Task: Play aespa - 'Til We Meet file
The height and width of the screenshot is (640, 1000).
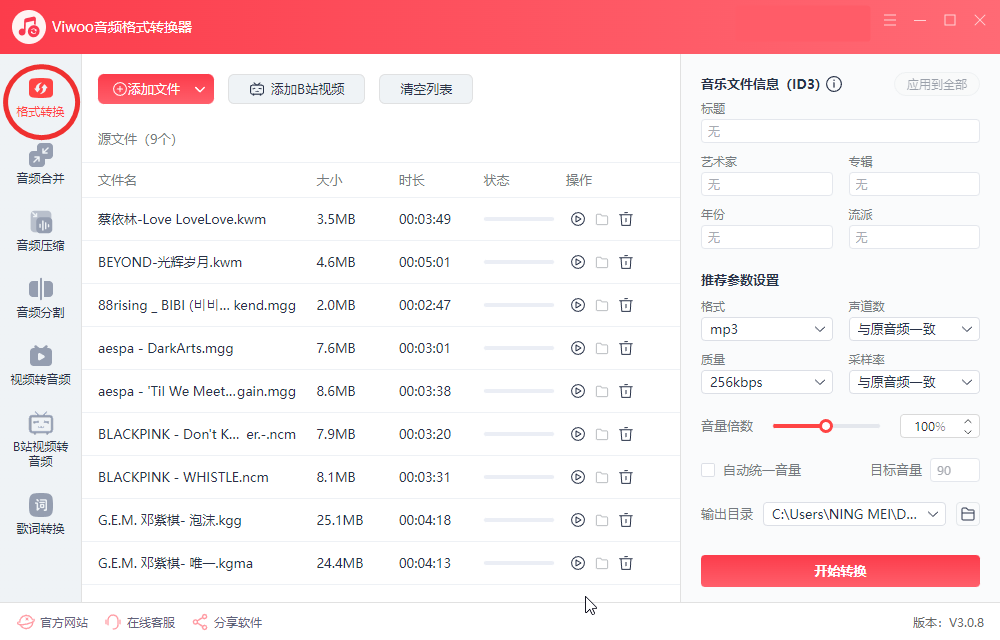Action: (578, 391)
